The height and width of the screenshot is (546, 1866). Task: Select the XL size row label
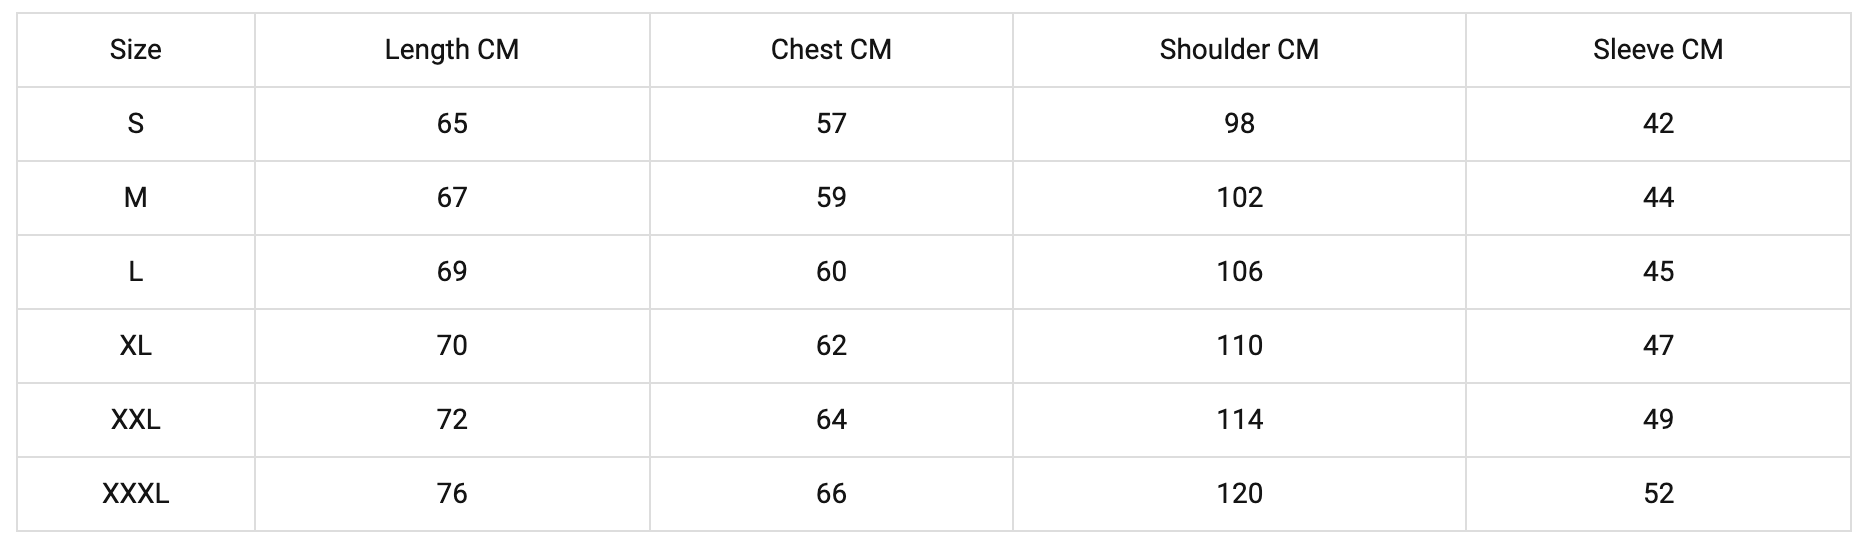point(135,346)
